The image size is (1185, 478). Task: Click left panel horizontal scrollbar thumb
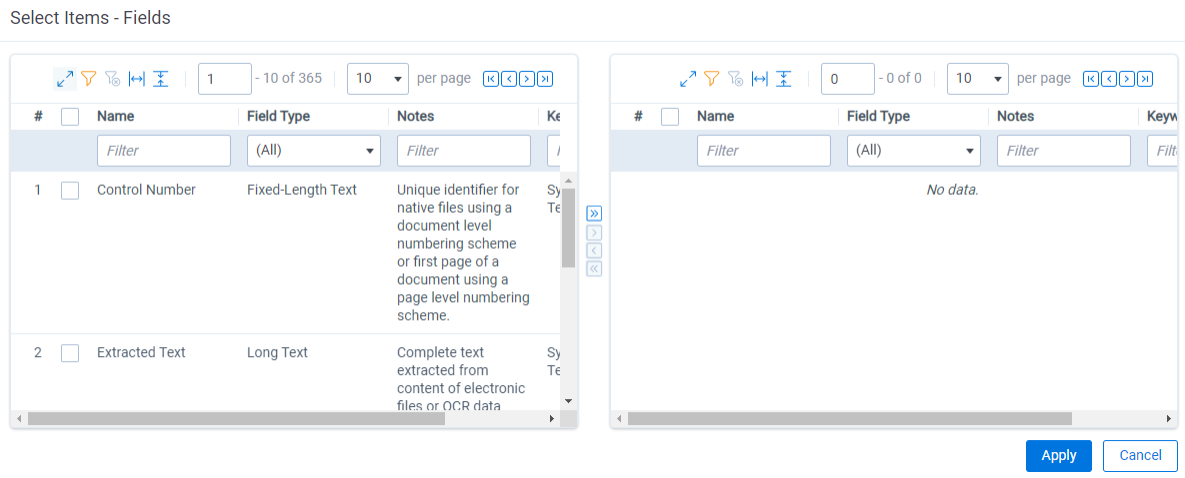tap(237, 418)
